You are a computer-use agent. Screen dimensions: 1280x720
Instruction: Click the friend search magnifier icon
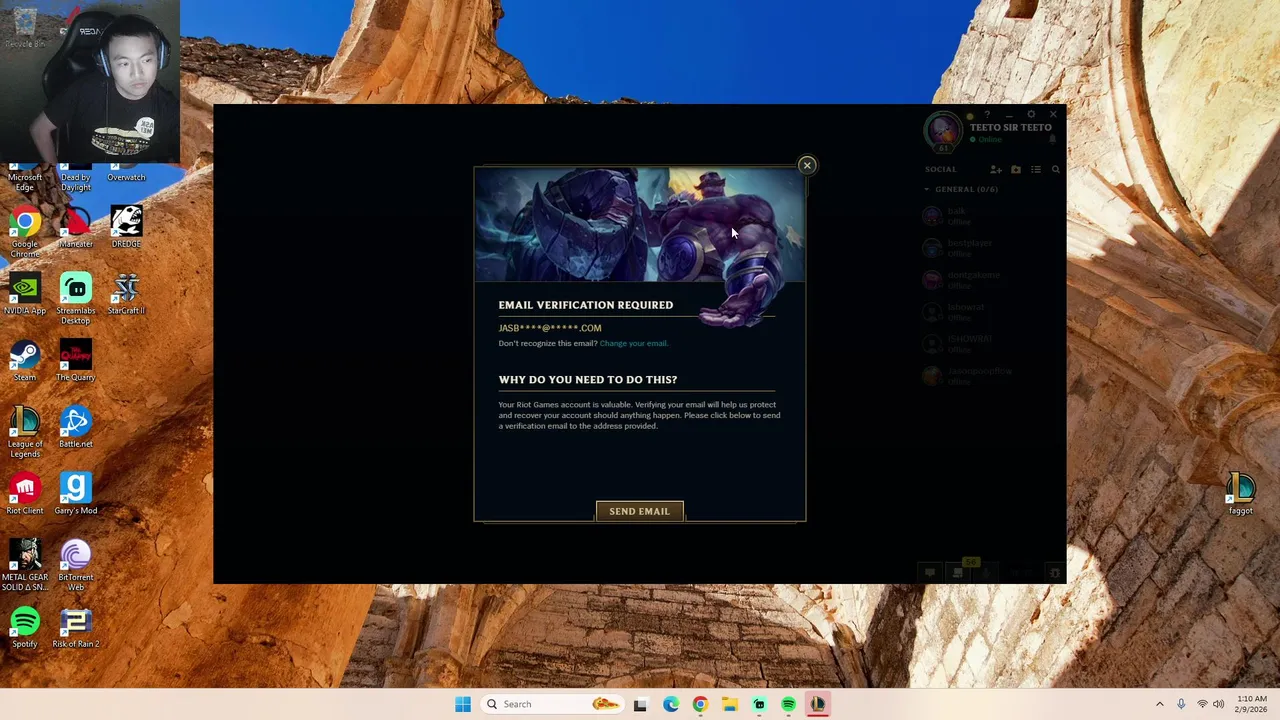coord(1055,170)
